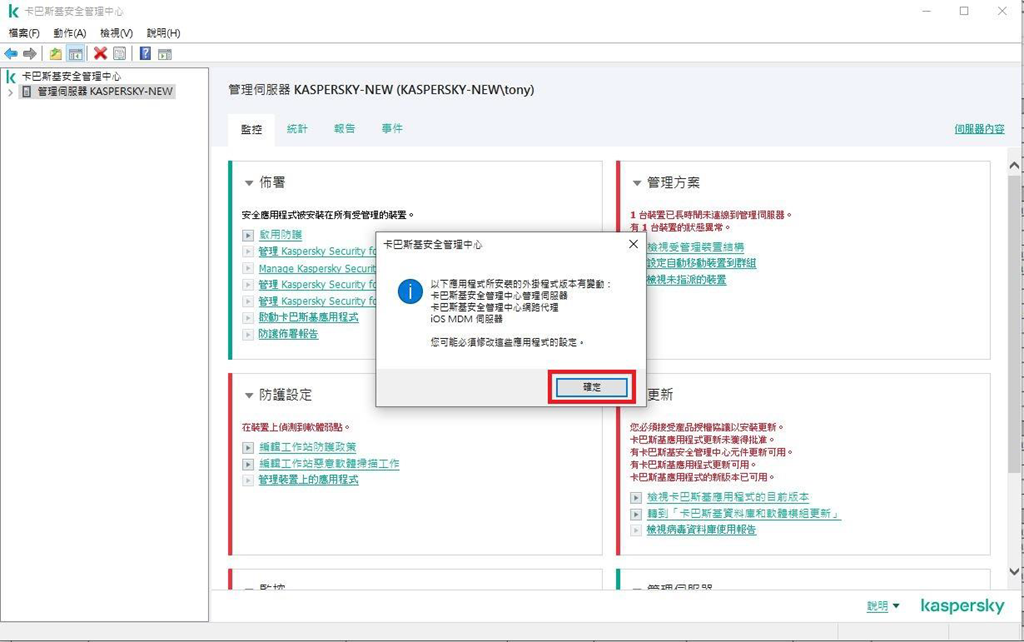Screen dimensions: 1024x642
Task: Click the blue question mark help icon
Action: (145, 54)
